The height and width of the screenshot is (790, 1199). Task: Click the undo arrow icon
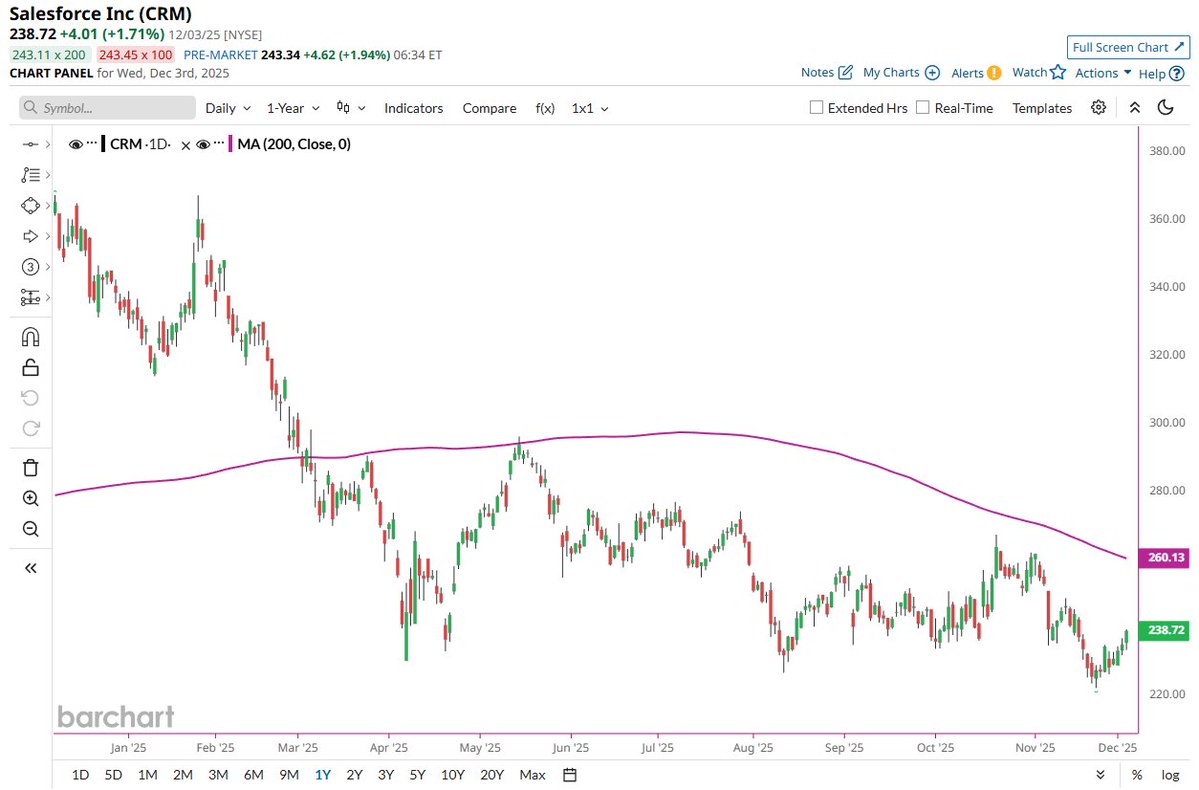30,398
